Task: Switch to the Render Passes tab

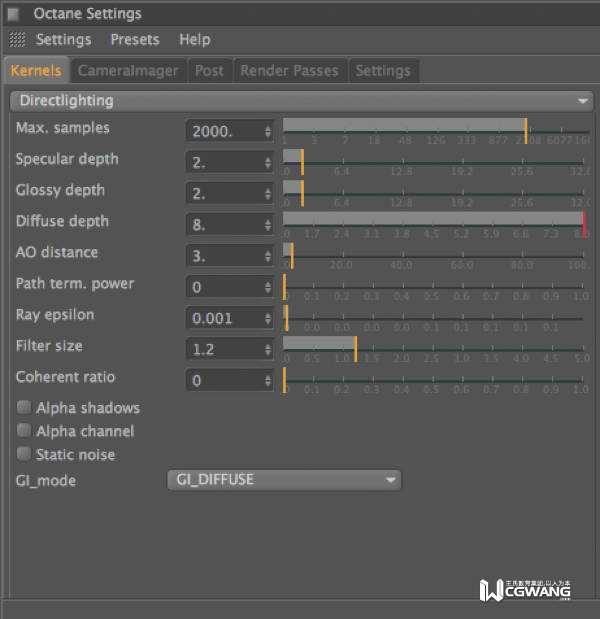Action: [x=289, y=71]
